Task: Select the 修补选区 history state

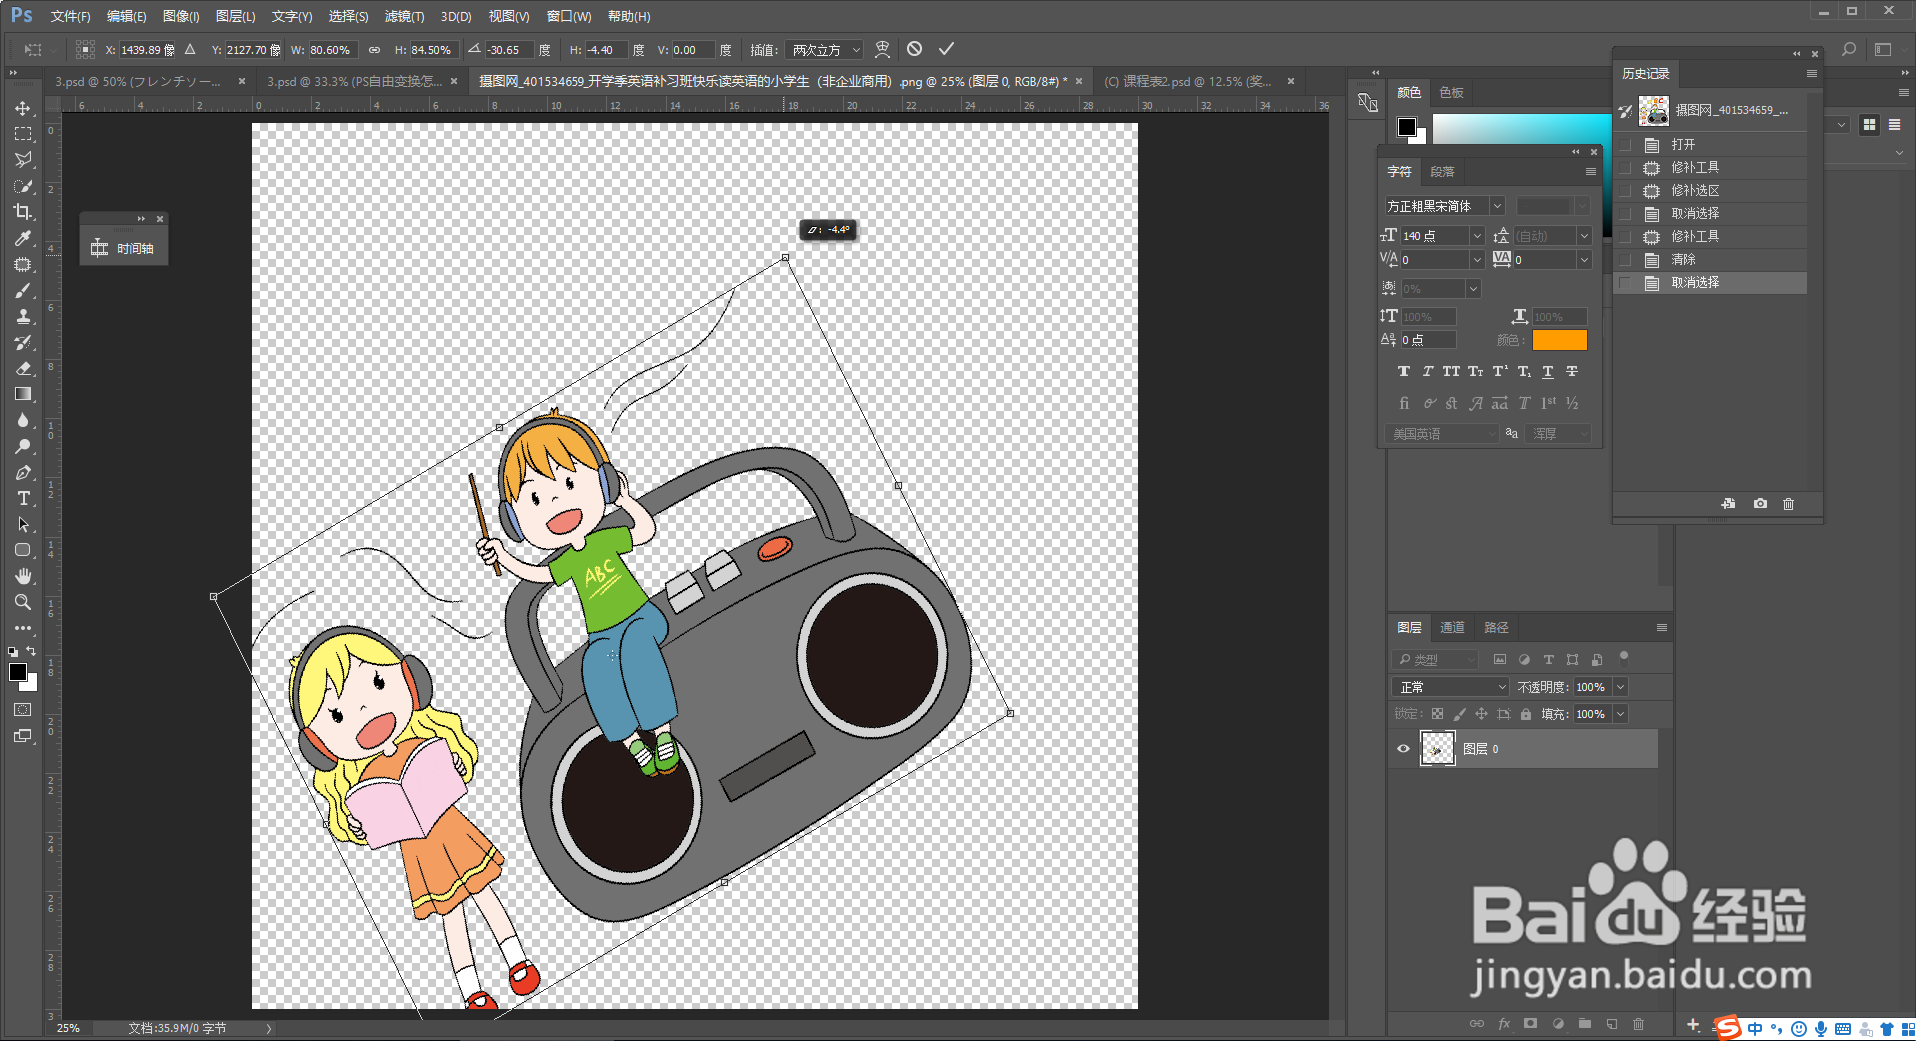Action: pyautogui.click(x=1695, y=191)
